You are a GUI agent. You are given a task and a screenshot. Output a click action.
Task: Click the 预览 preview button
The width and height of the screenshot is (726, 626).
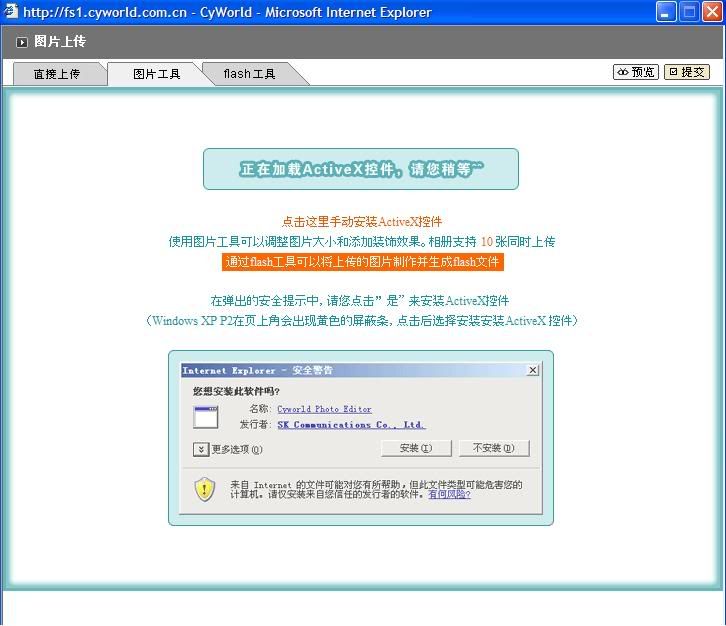(x=636, y=72)
